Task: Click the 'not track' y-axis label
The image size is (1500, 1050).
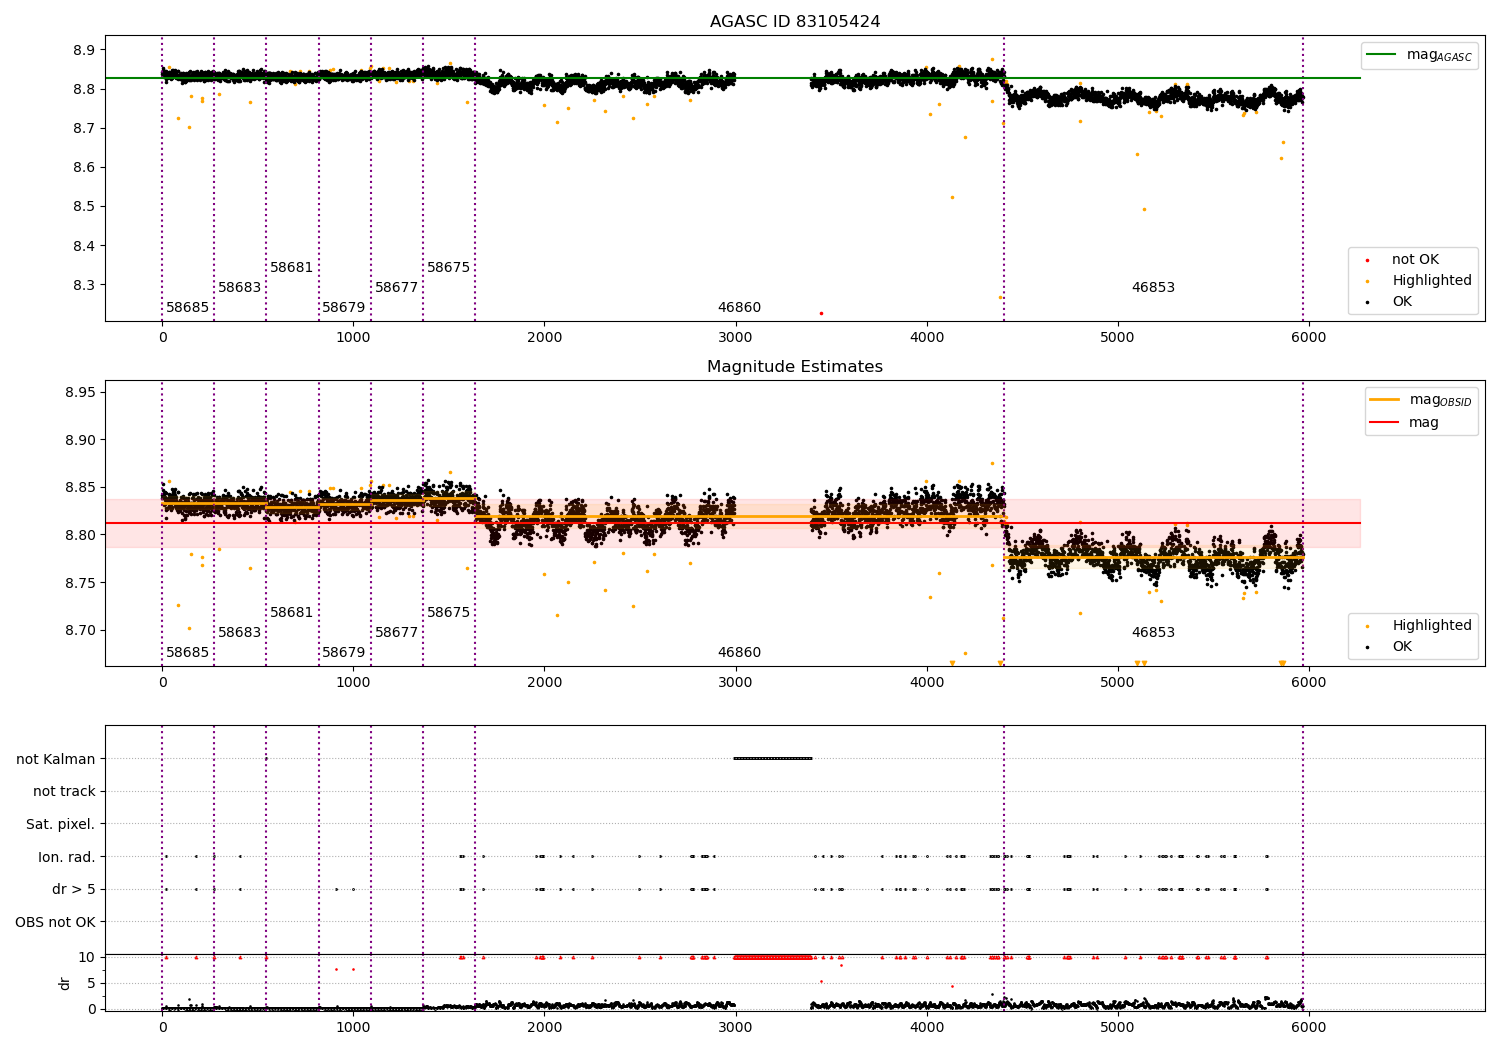Action: 64,792
